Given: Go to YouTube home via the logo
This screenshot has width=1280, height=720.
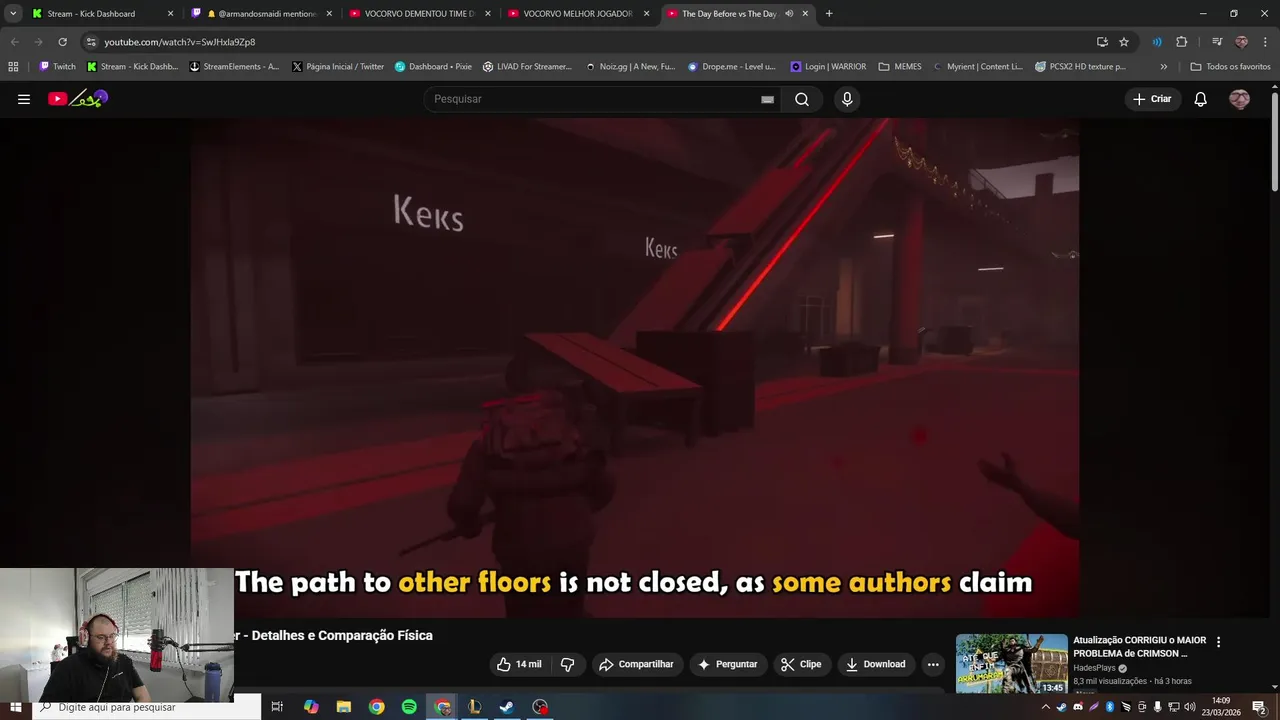Looking at the screenshot, I should pyautogui.click(x=78, y=99).
